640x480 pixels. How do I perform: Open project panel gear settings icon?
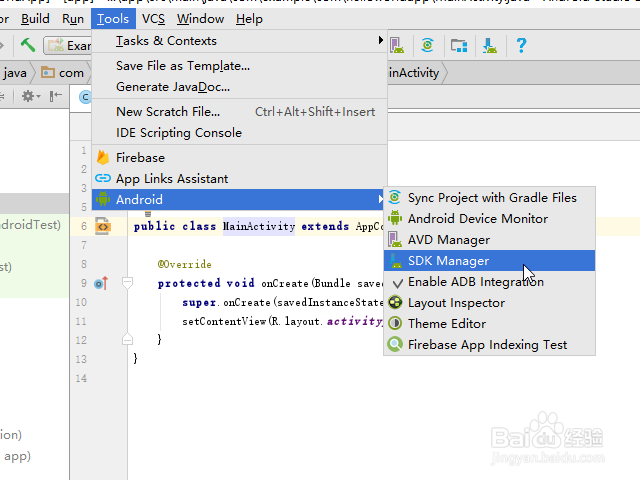coord(31,96)
